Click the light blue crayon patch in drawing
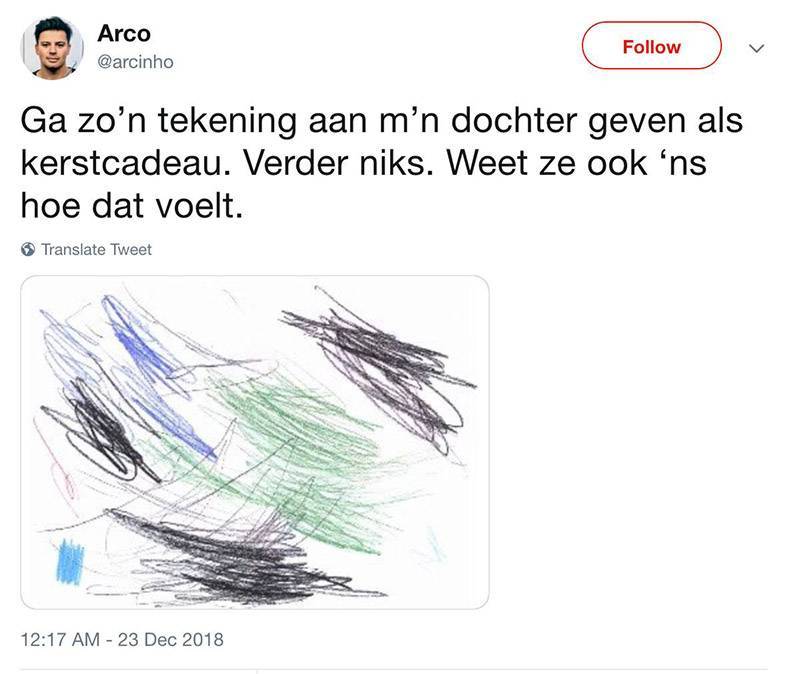790x674 pixels. 70,562
